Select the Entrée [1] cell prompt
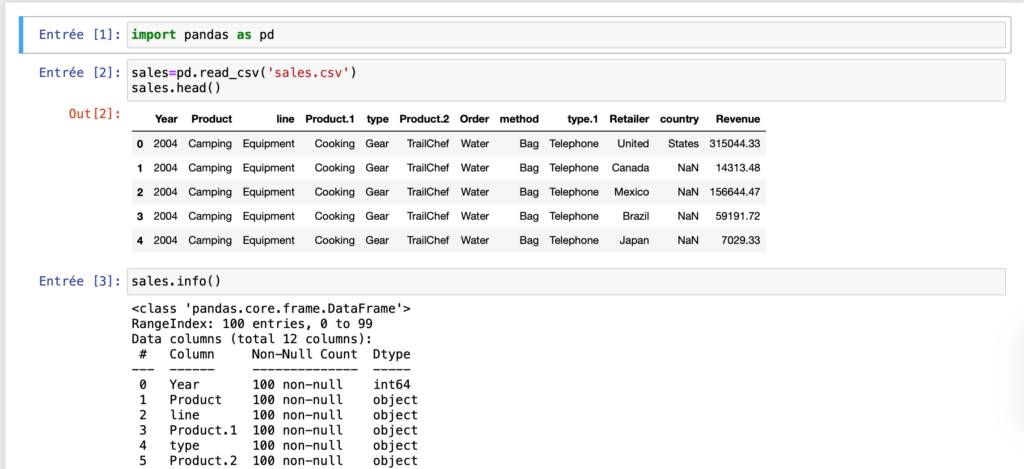 click(80, 35)
